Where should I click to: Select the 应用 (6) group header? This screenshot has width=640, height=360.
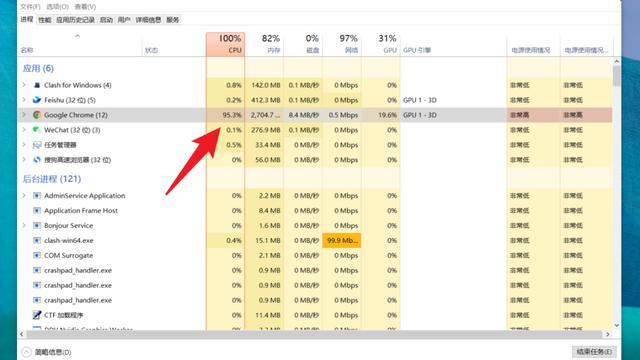pos(38,68)
